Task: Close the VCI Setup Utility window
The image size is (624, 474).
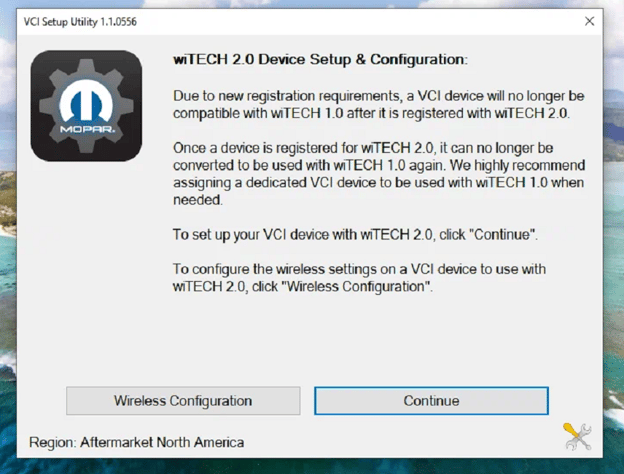Action: coord(589,20)
